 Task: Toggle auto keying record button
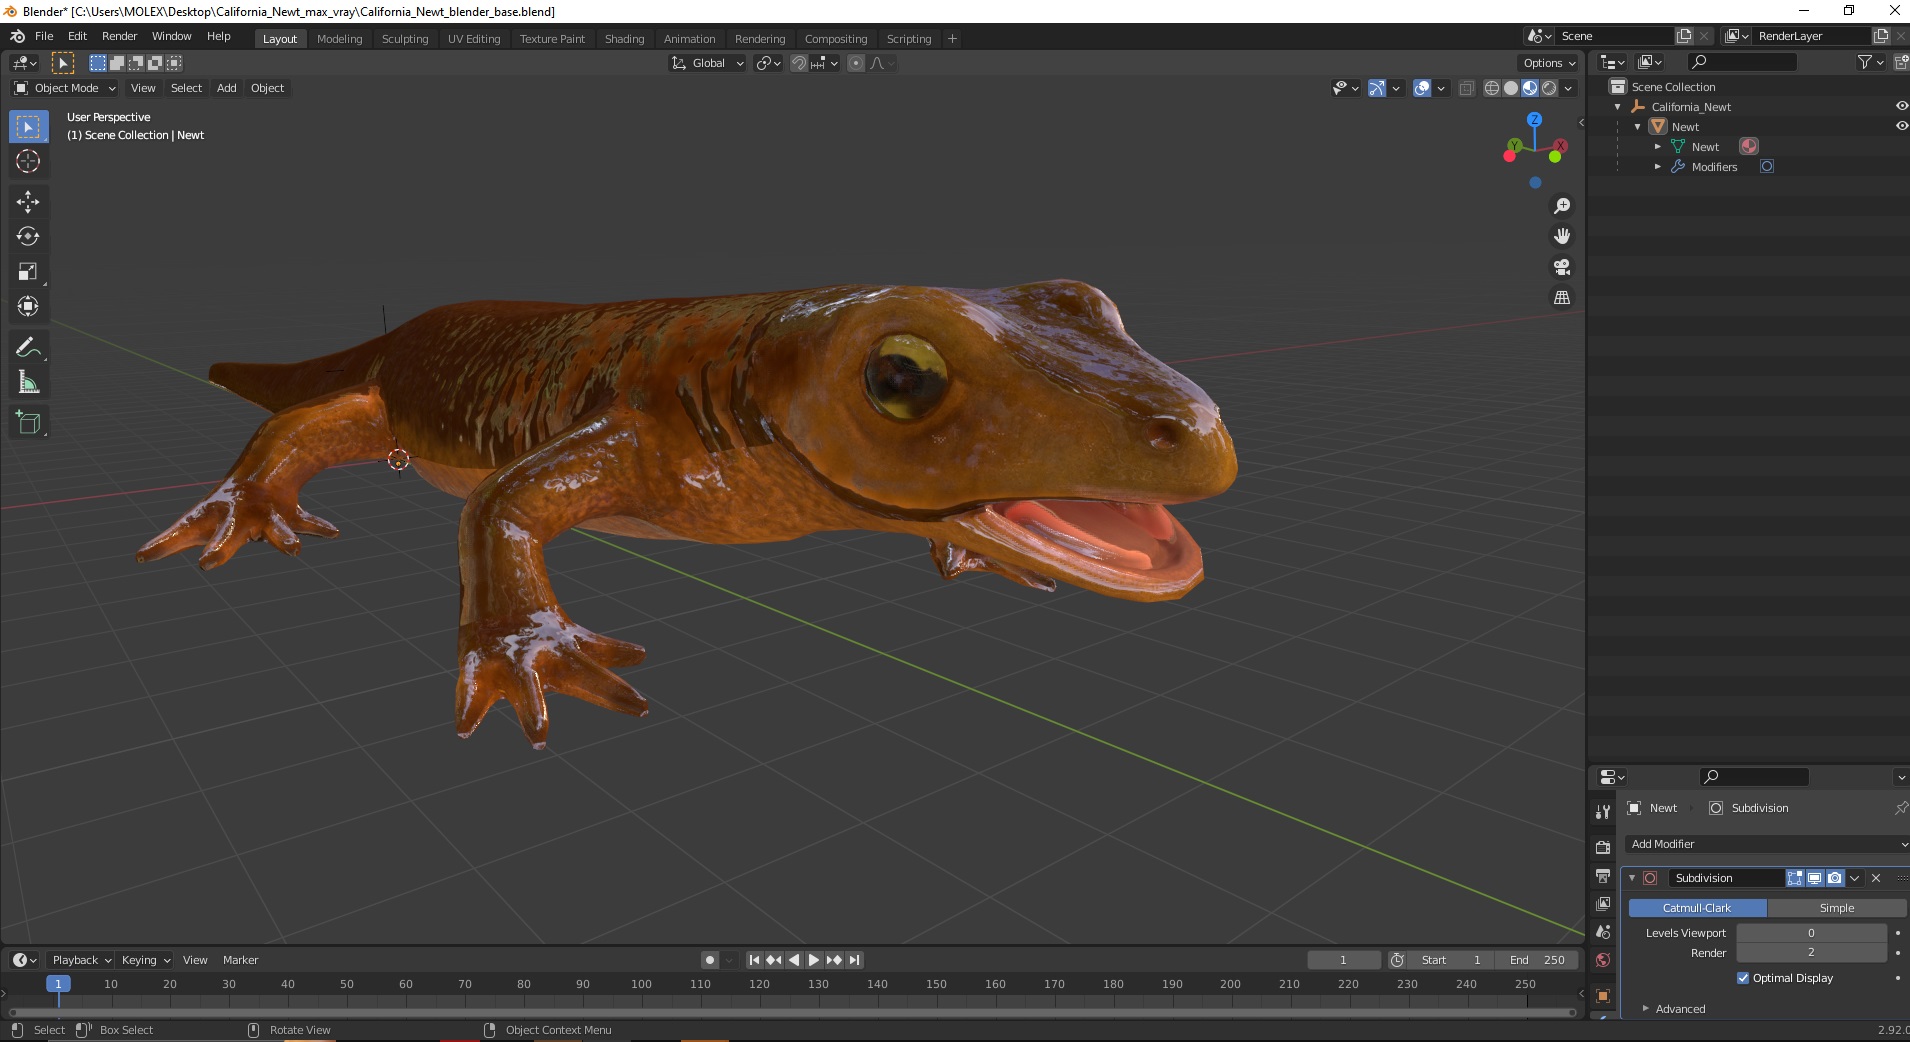(710, 960)
